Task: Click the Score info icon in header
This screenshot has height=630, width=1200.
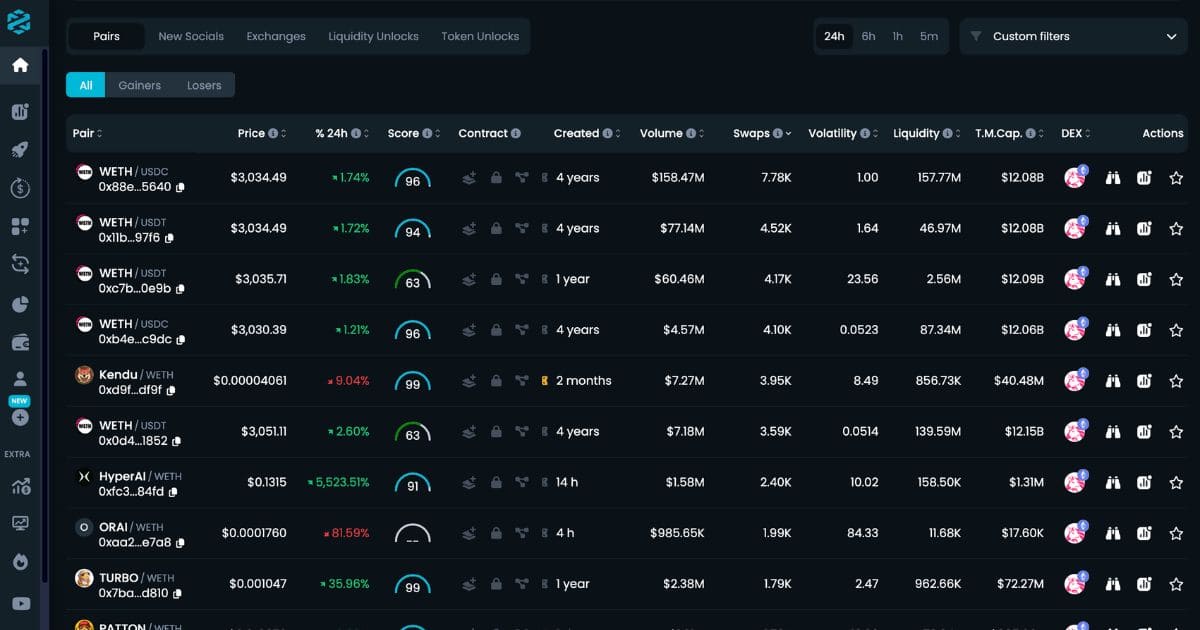Action: [427, 133]
